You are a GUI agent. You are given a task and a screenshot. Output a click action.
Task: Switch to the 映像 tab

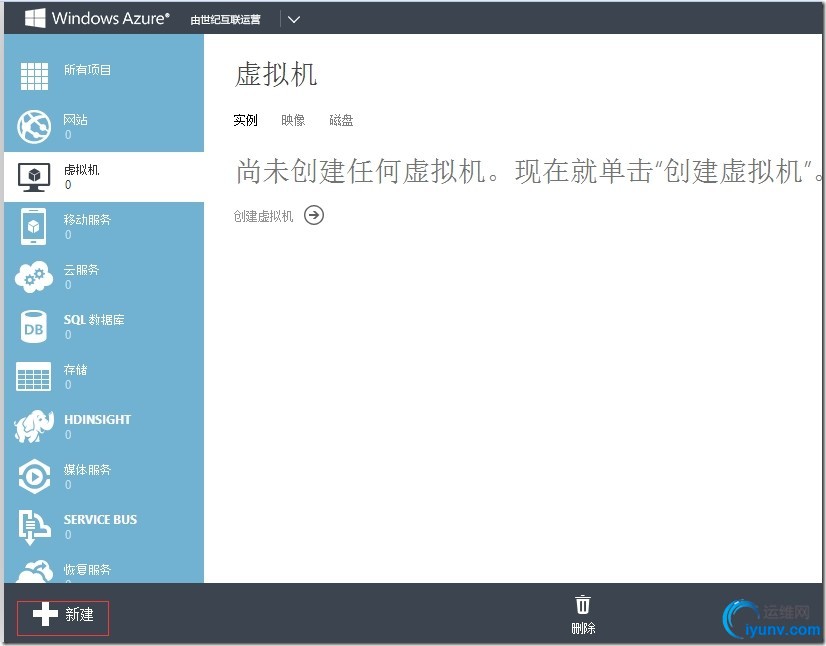click(x=293, y=120)
